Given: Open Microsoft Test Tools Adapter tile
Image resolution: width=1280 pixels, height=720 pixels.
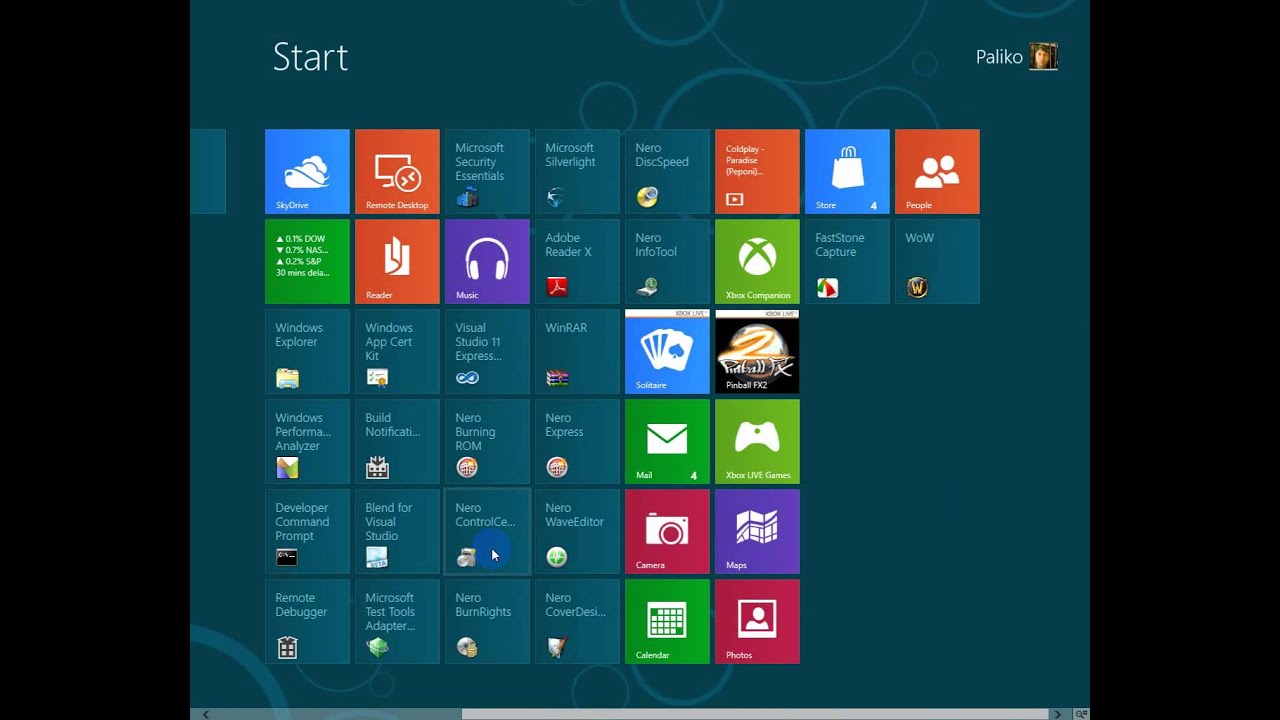Looking at the screenshot, I should [397, 621].
